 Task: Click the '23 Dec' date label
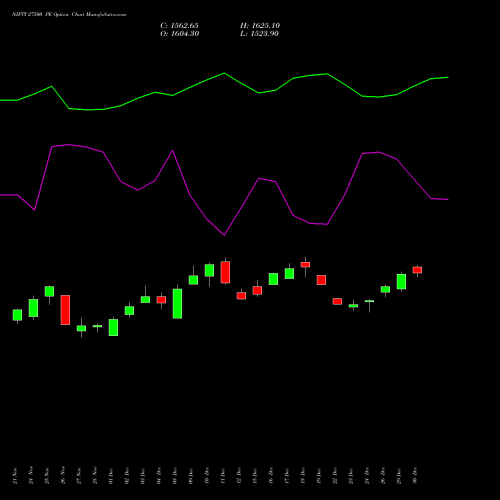(x=351, y=476)
